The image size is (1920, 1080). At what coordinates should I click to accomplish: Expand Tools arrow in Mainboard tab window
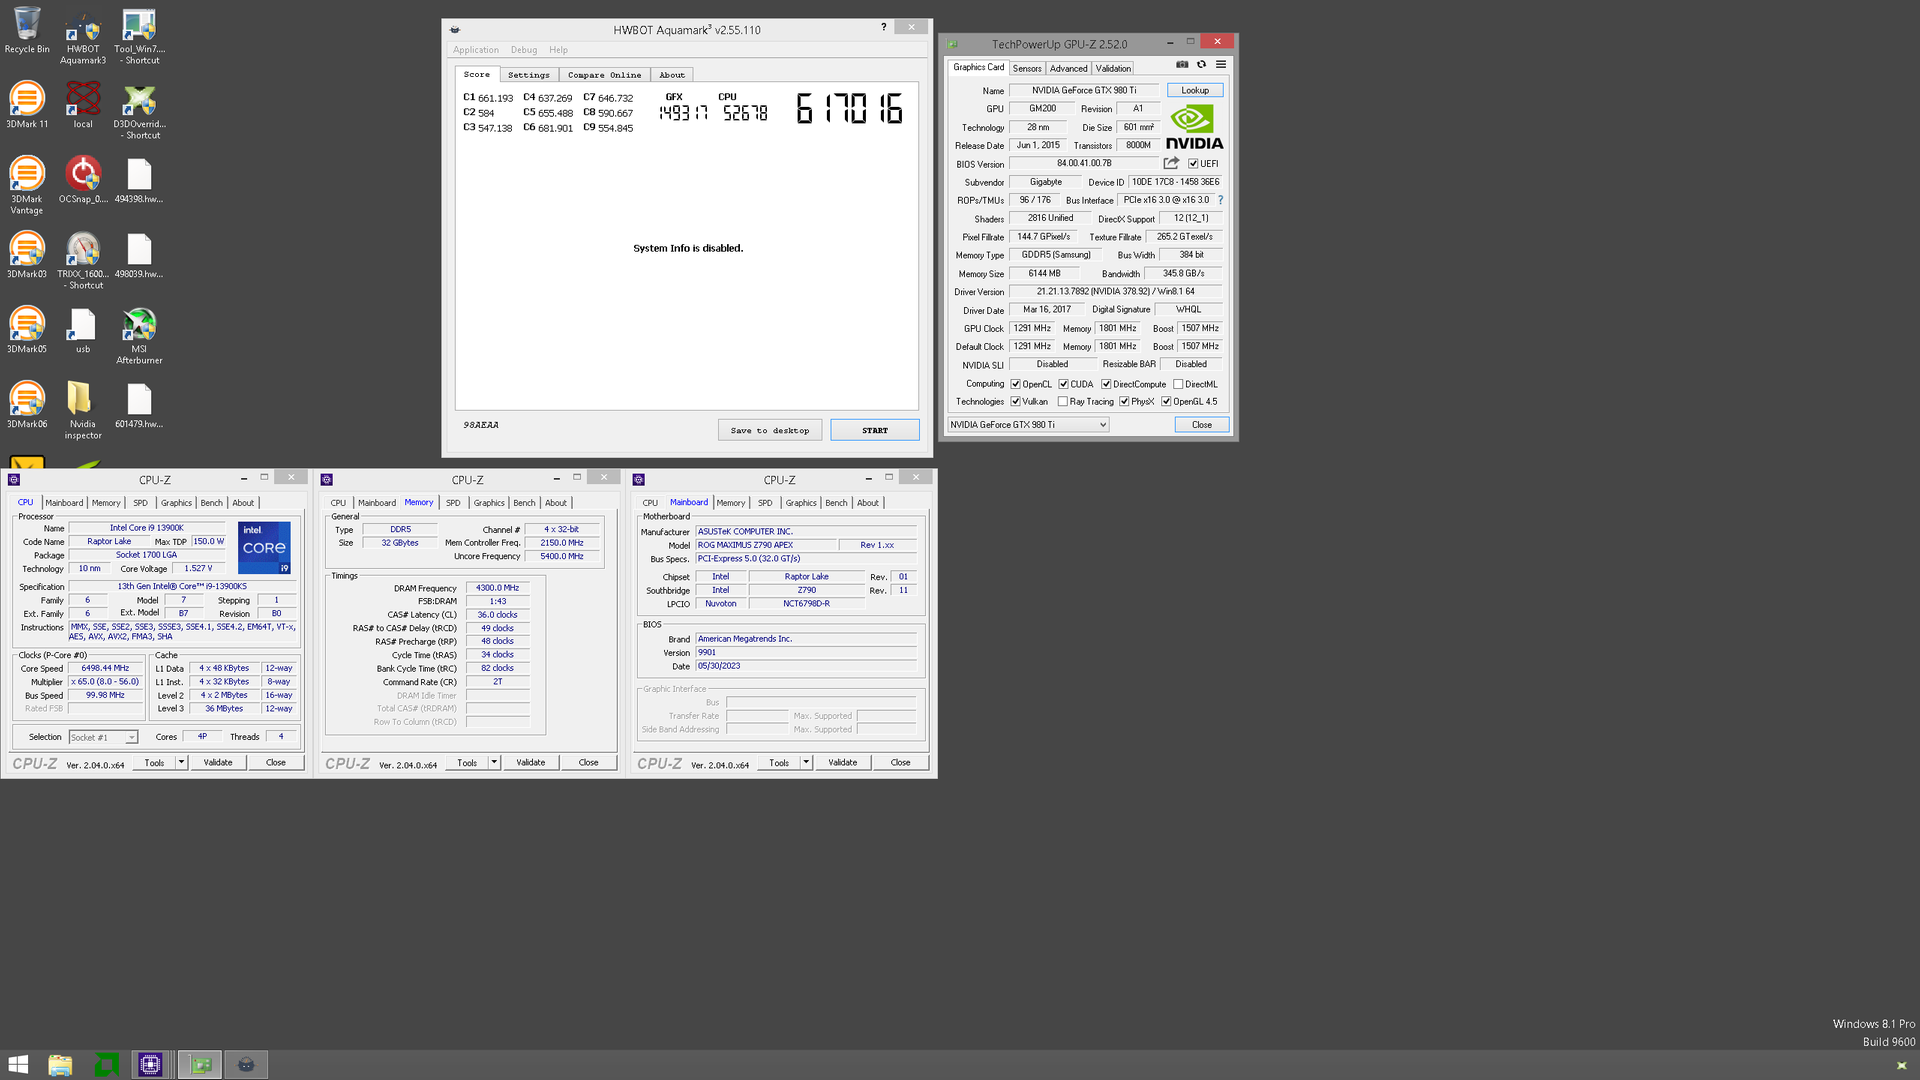point(806,763)
